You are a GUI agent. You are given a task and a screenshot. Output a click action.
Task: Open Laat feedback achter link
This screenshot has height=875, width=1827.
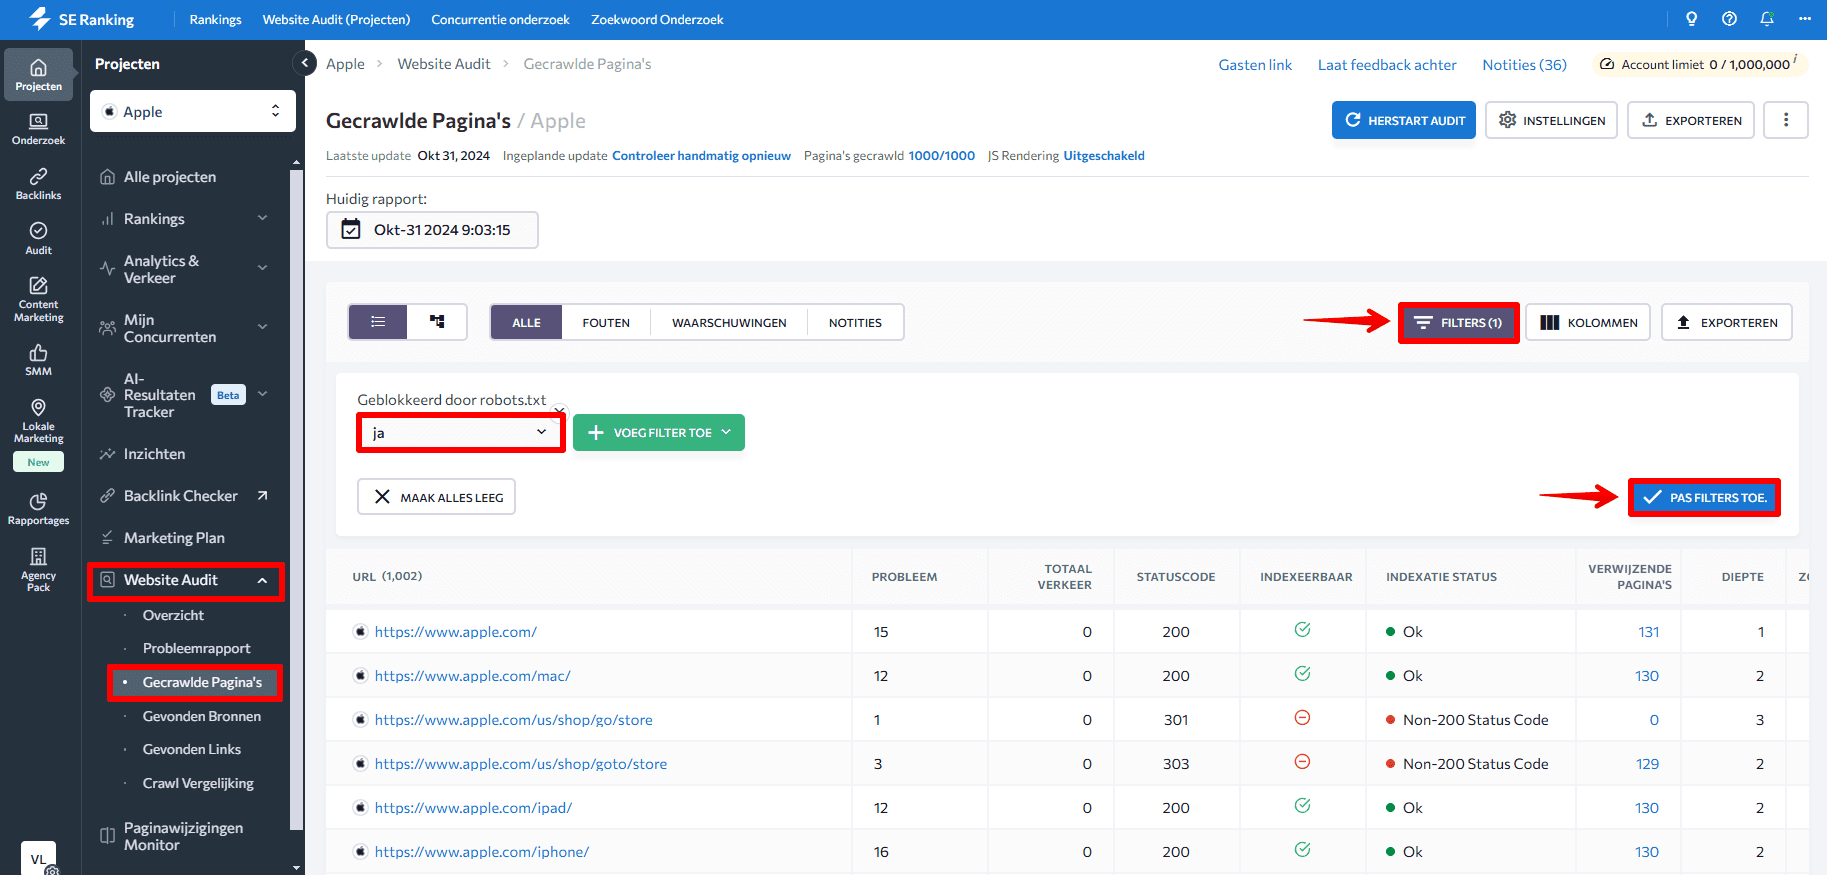point(1387,64)
